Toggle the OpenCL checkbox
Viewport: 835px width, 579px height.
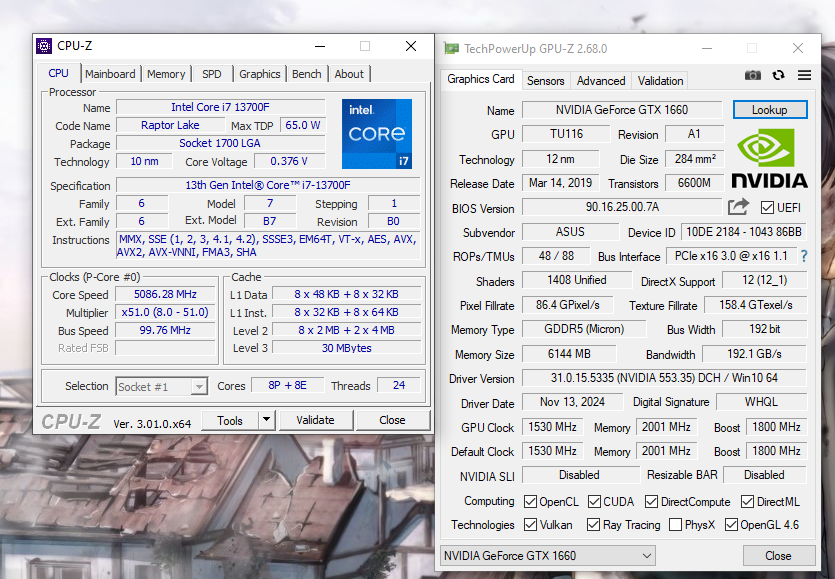tap(530, 502)
